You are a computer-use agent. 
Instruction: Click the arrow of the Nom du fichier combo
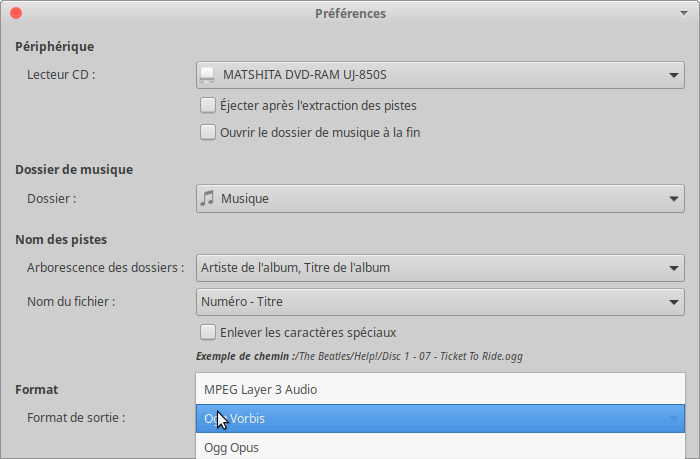(674, 302)
